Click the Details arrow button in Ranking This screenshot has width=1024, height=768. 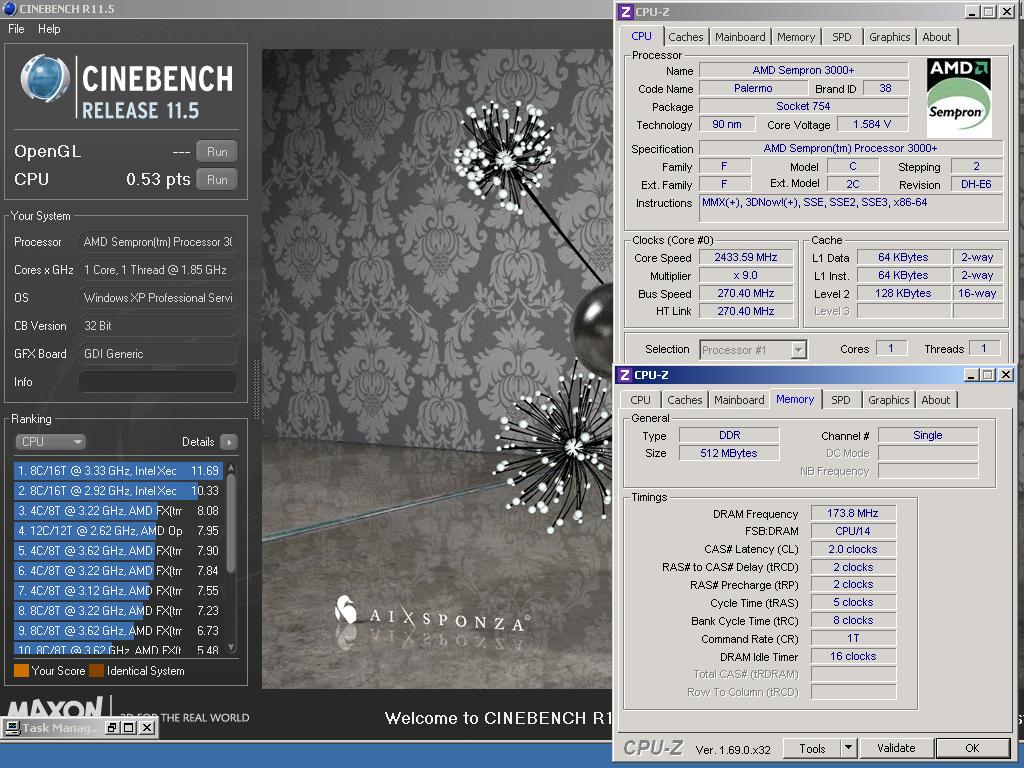tap(229, 442)
